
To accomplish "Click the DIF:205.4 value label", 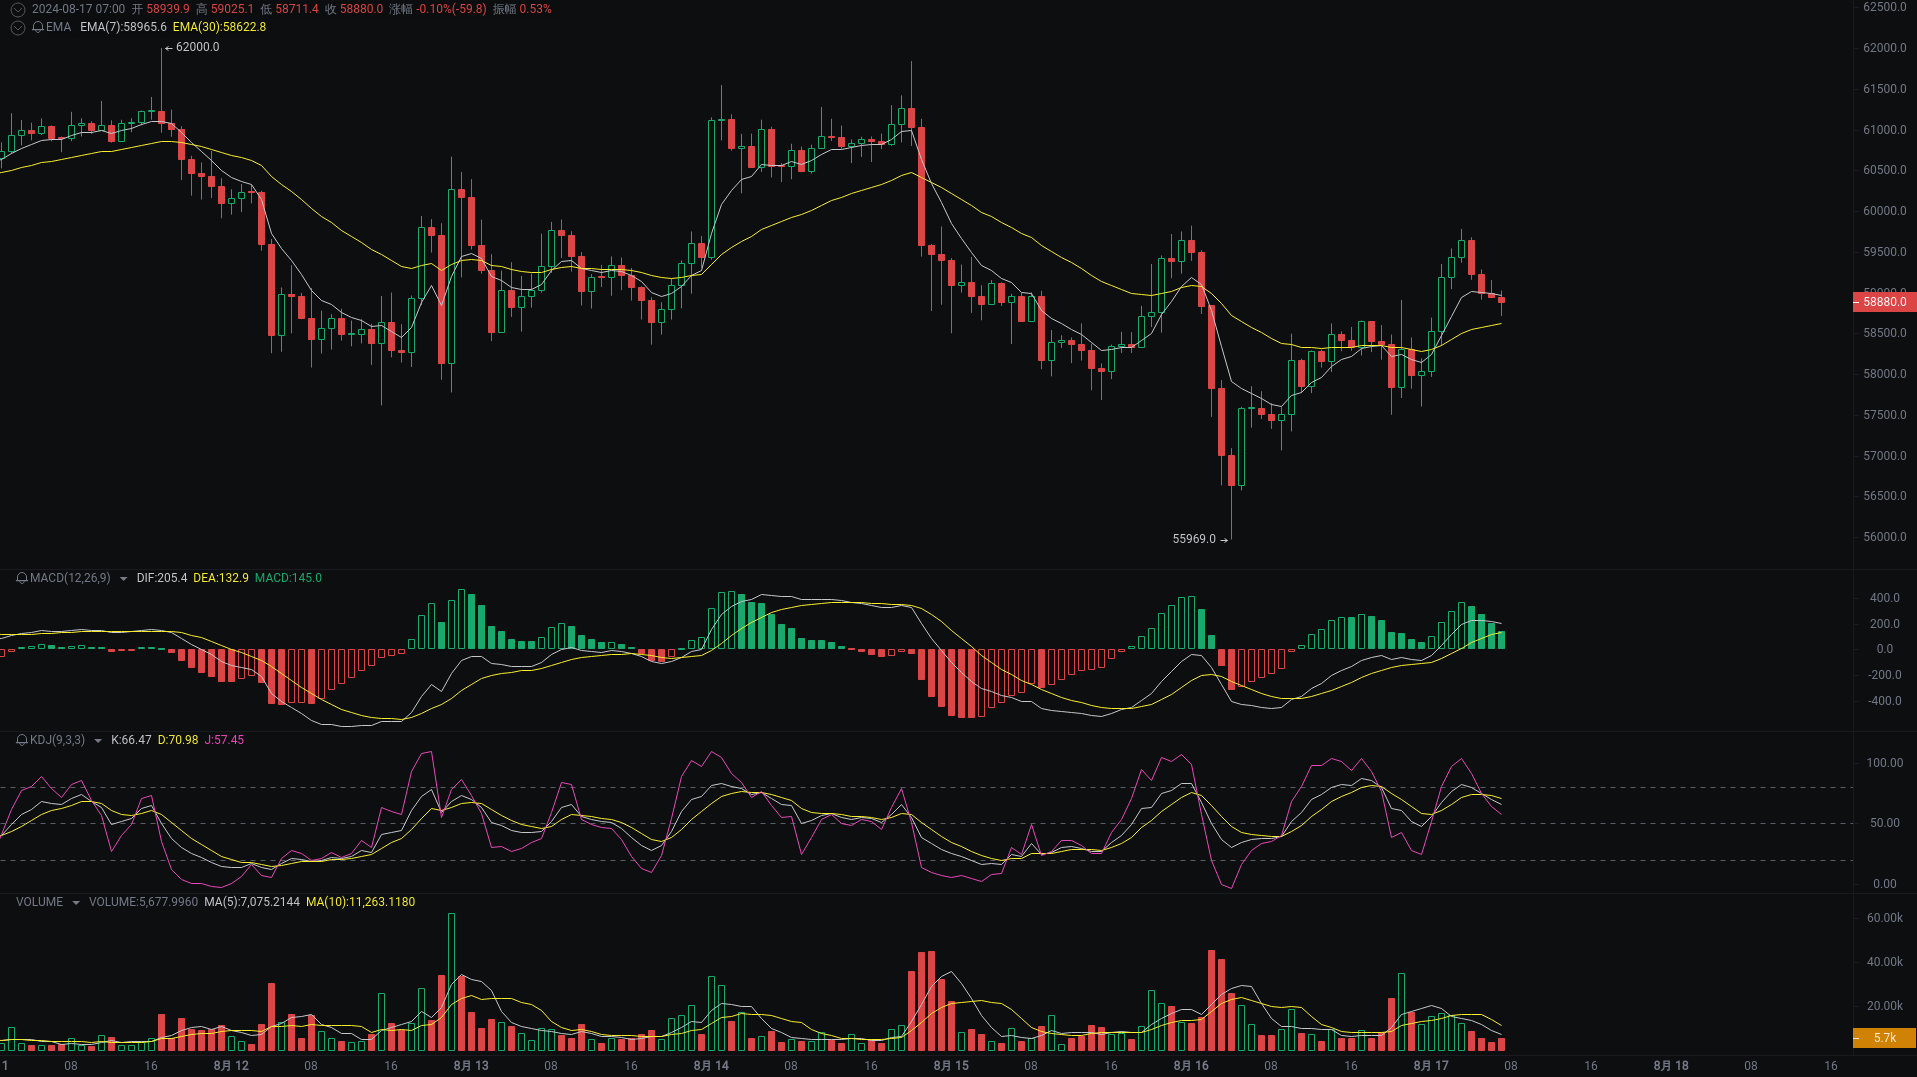I will [x=161, y=577].
